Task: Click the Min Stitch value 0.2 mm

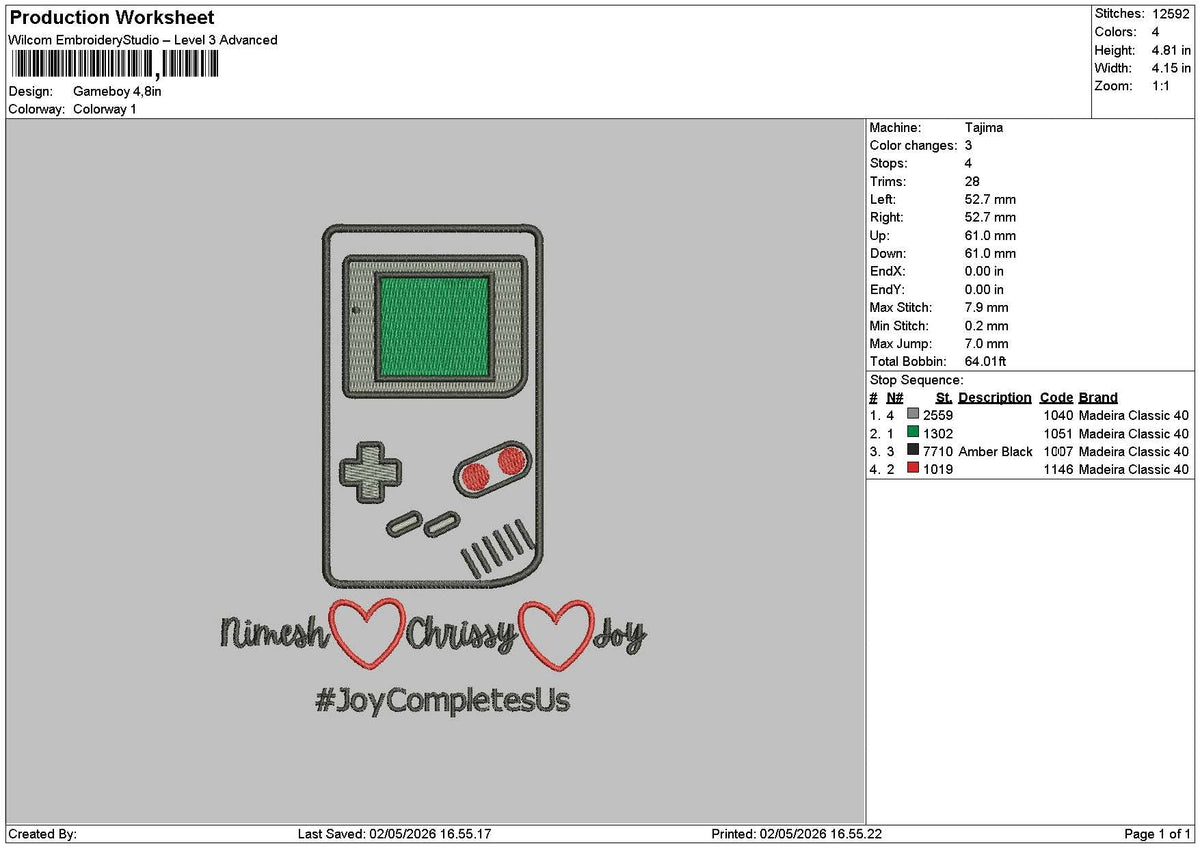Action: (x=987, y=326)
